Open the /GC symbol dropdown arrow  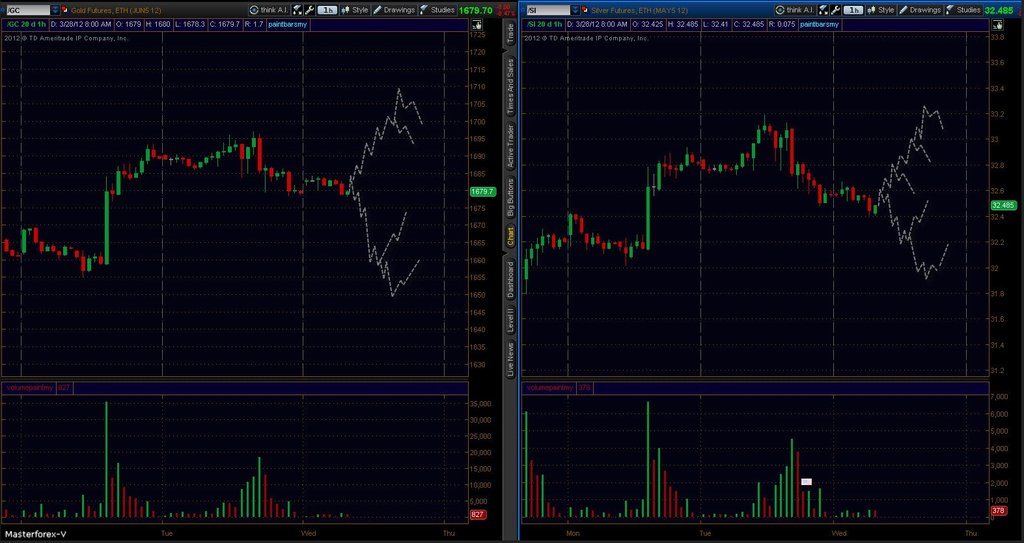click(56, 10)
